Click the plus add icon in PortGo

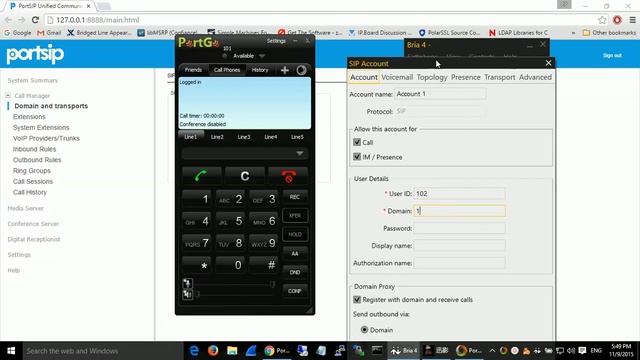point(285,70)
